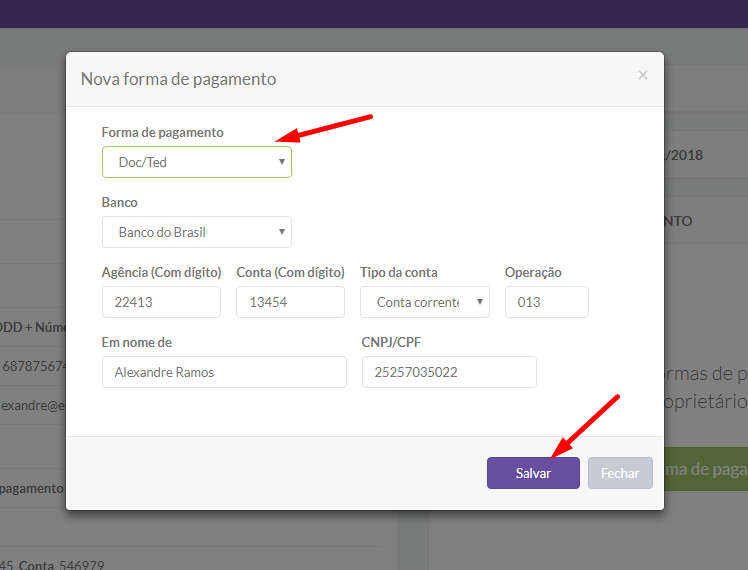Click the Em nome de field
The height and width of the screenshot is (570, 748).
point(224,372)
